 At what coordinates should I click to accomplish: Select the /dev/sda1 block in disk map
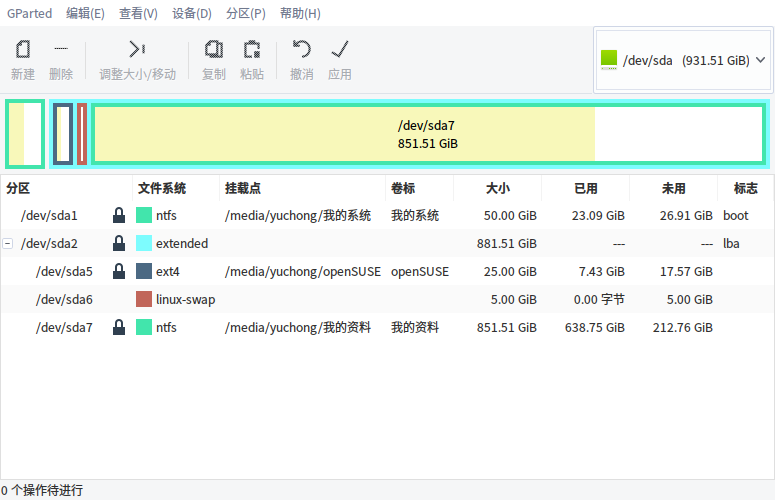point(25,134)
